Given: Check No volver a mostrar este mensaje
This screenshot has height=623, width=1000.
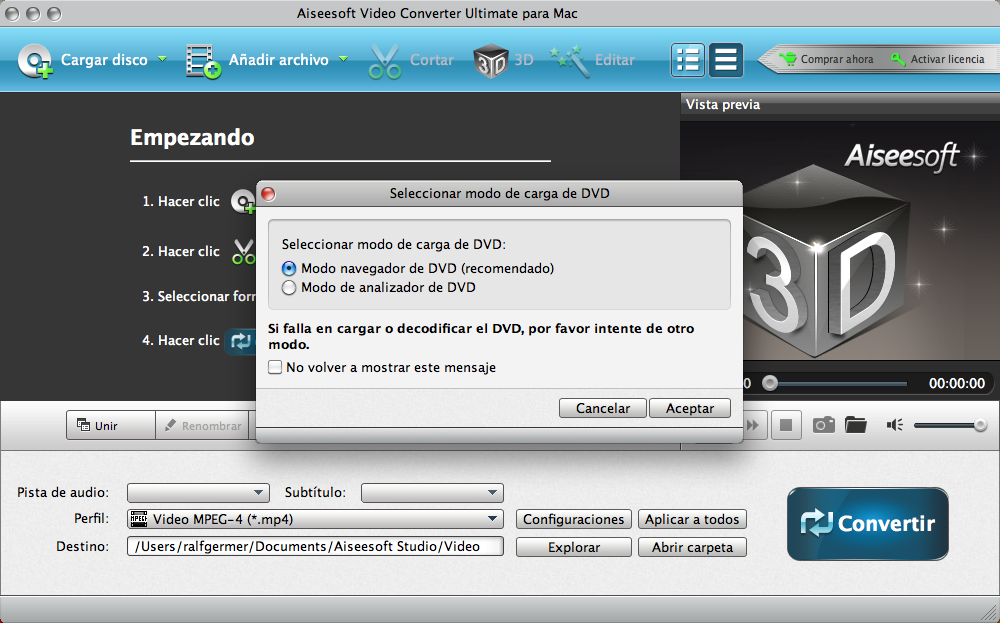Looking at the screenshot, I should [x=275, y=367].
